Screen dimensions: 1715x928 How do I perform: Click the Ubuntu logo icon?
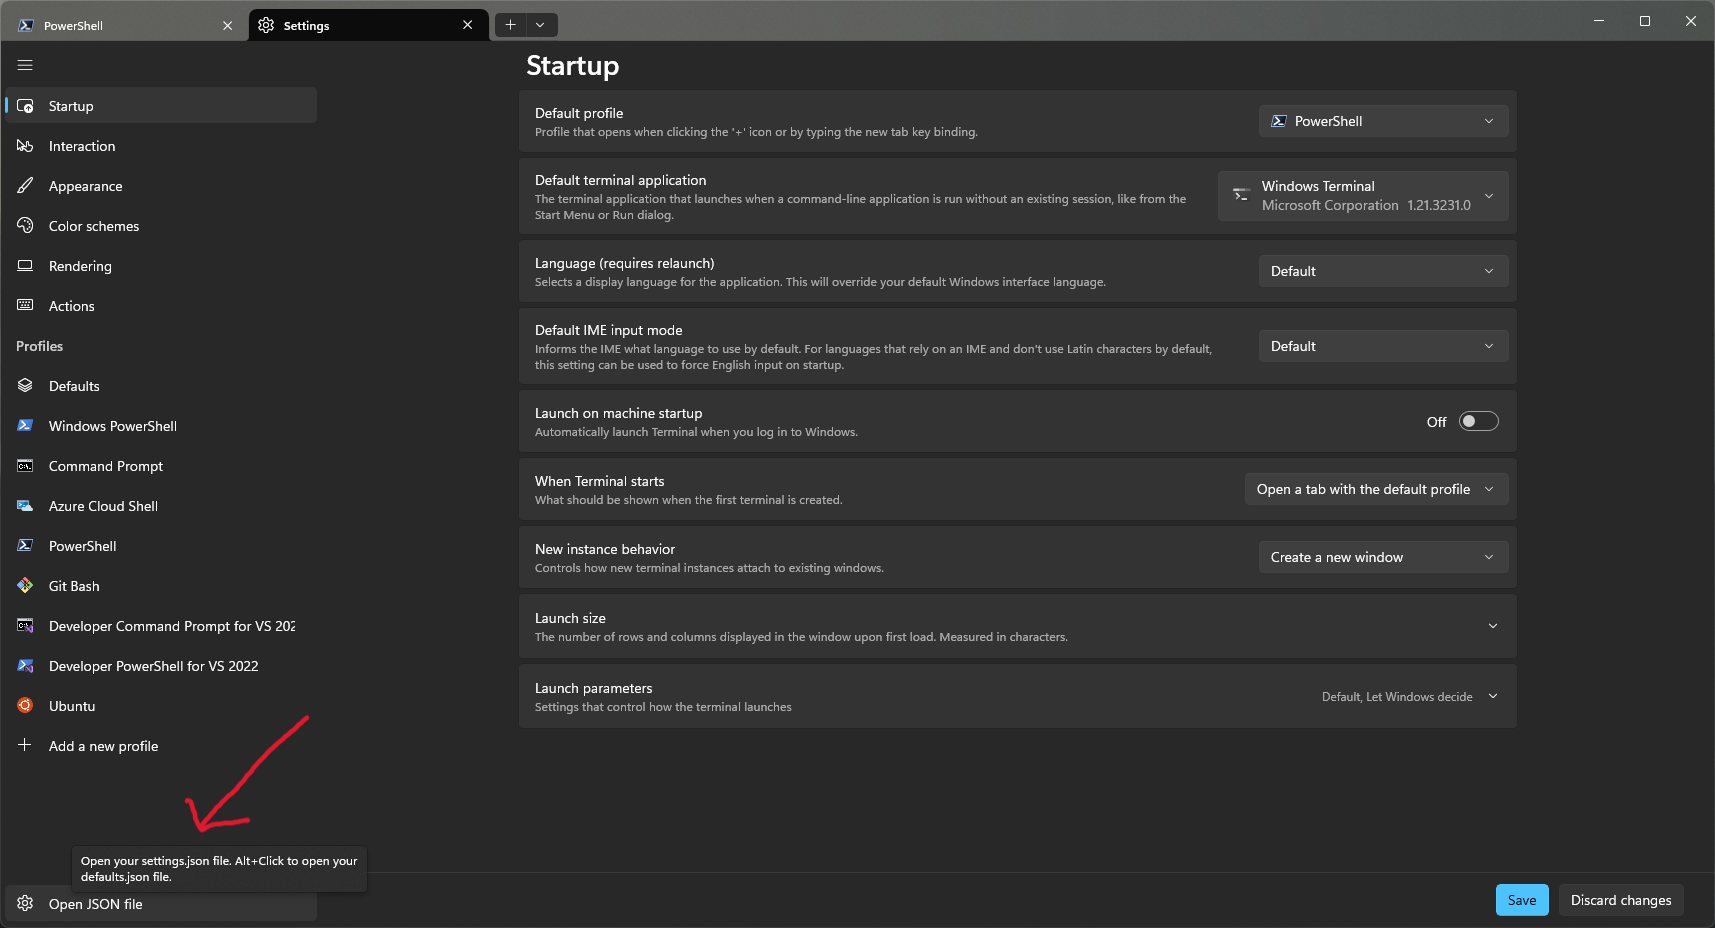25,706
